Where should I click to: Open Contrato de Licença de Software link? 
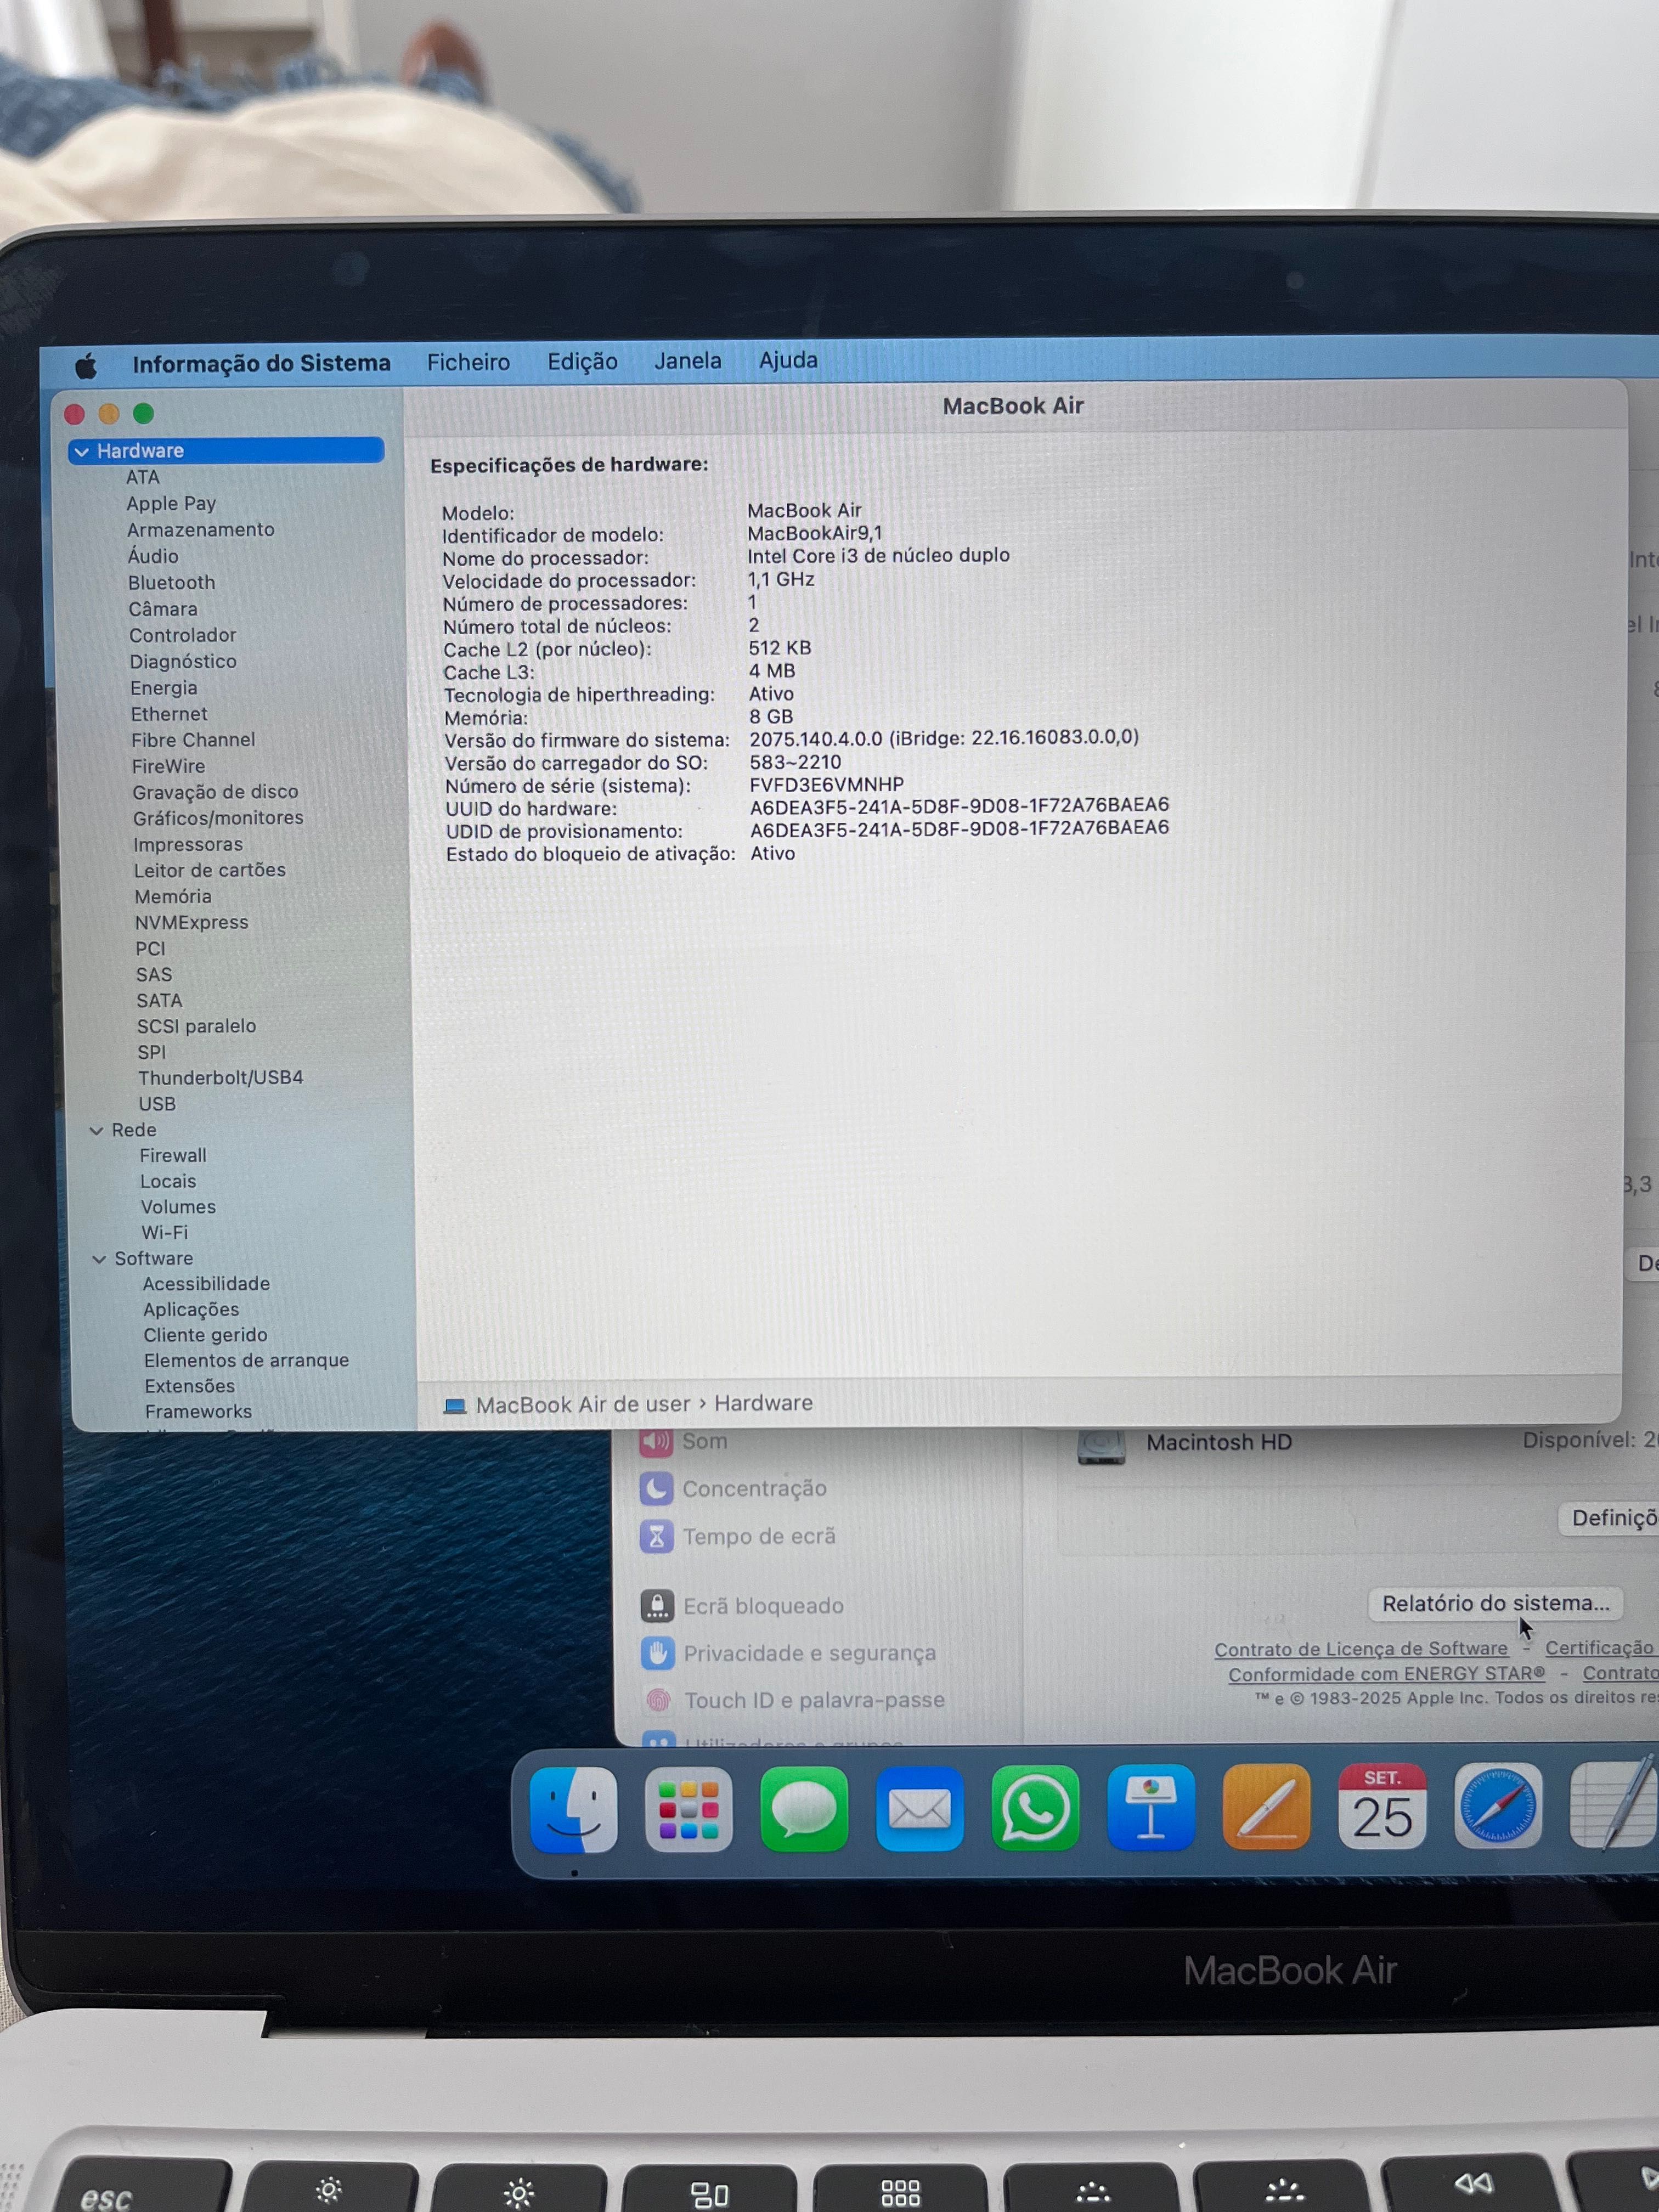pyautogui.click(x=1361, y=1649)
